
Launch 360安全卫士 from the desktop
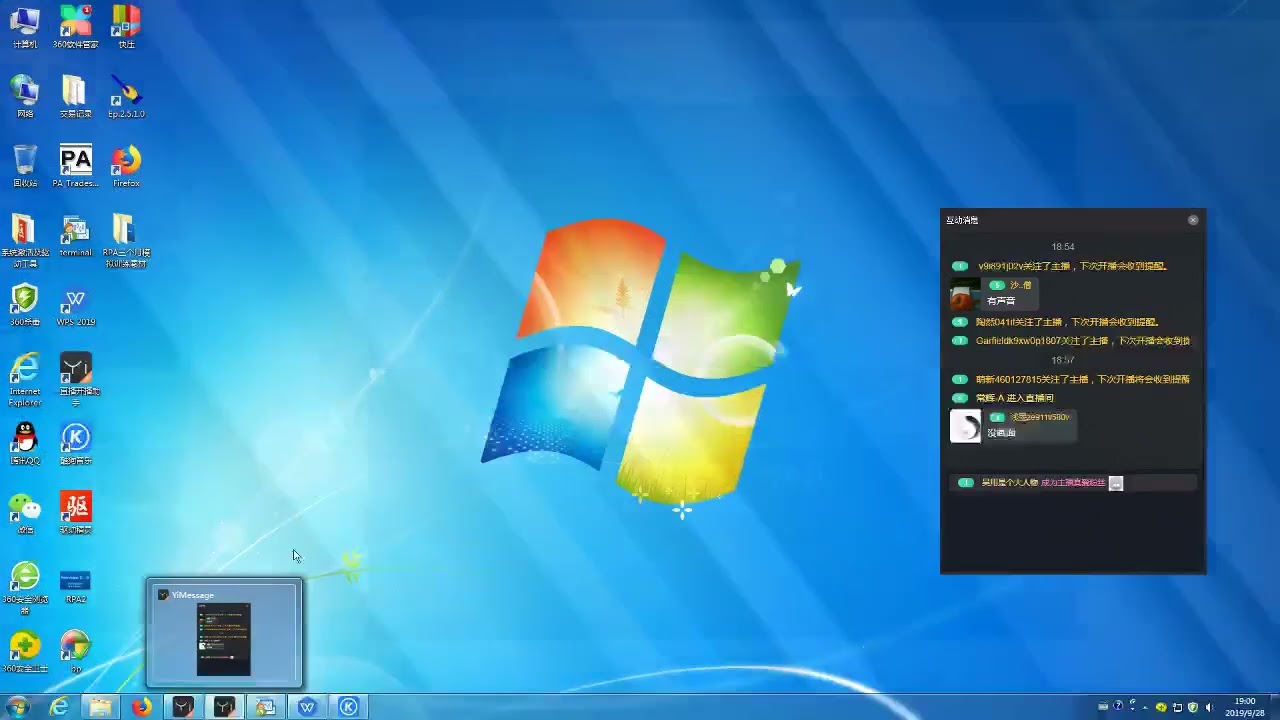click(x=25, y=651)
